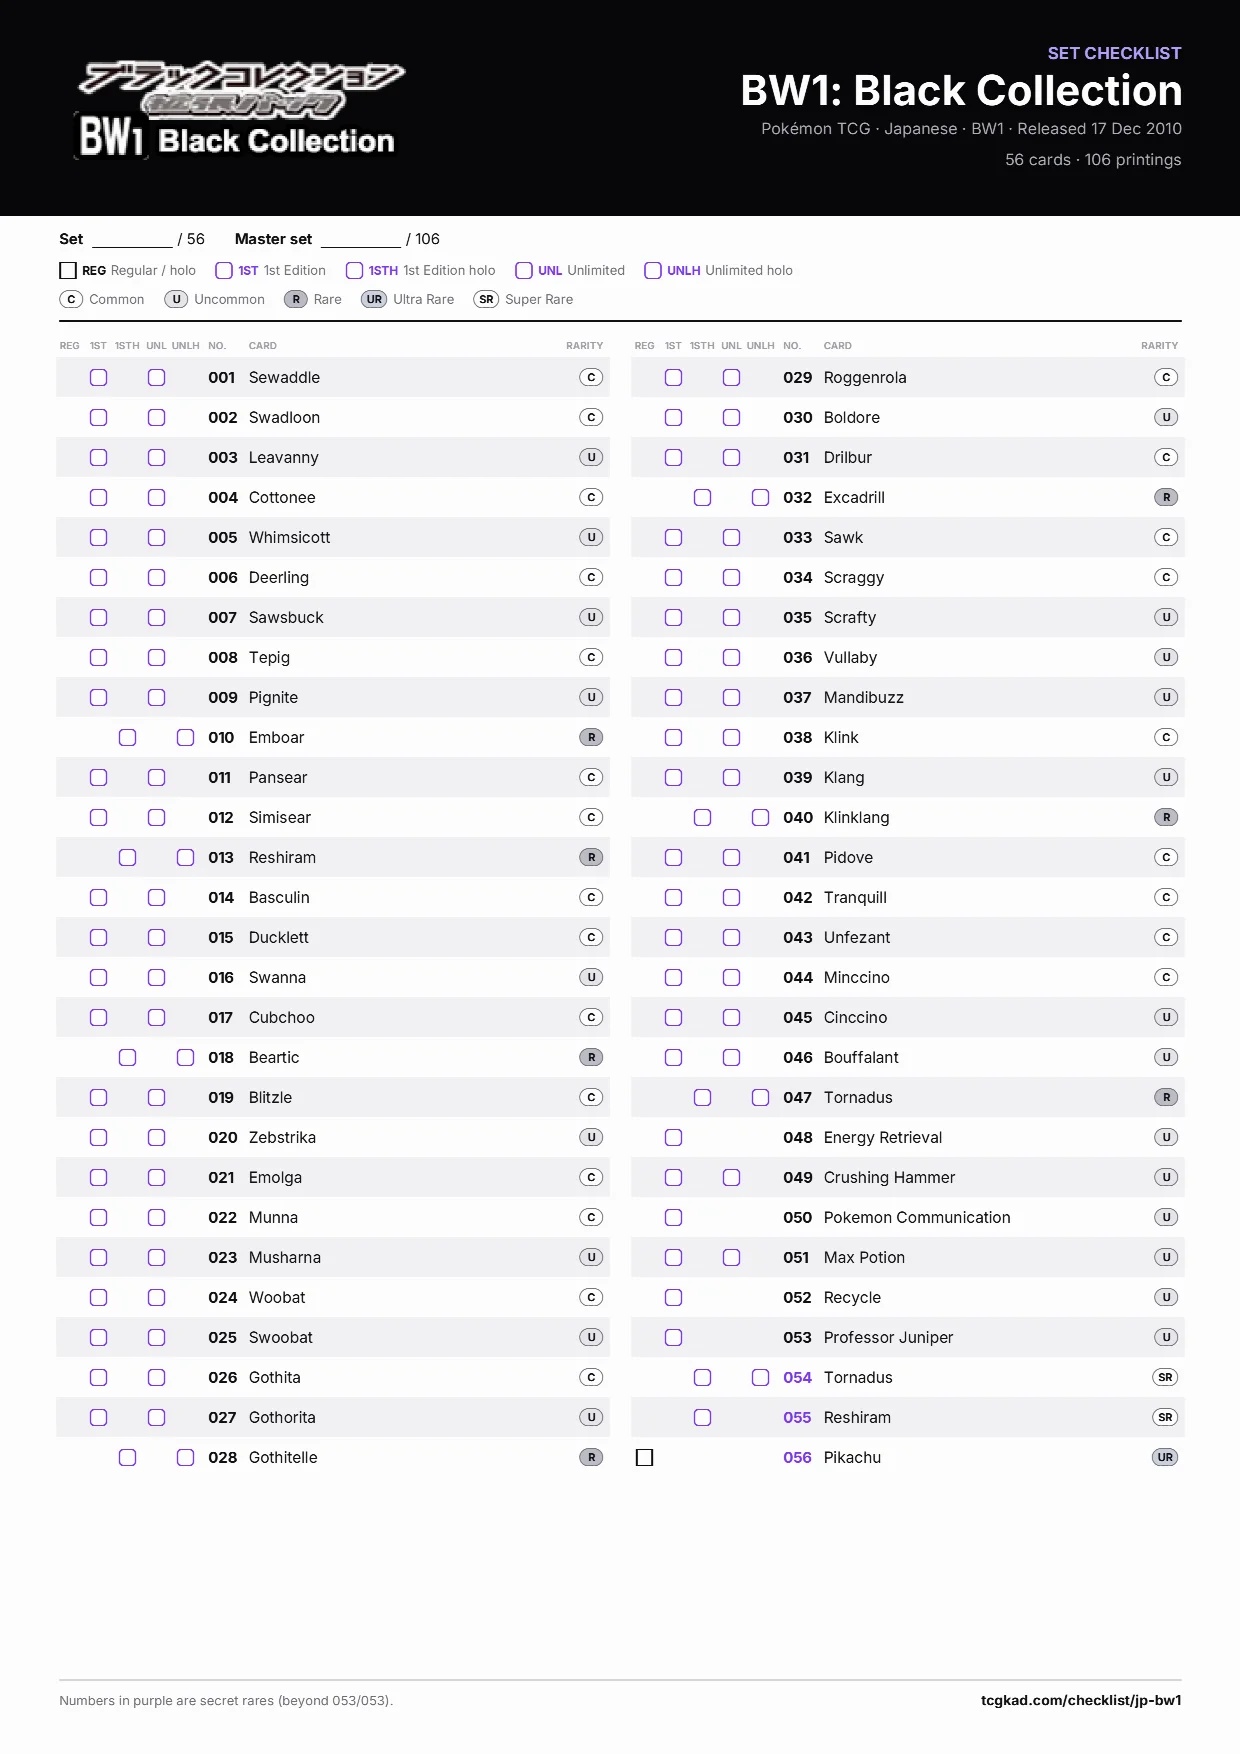Image resolution: width=1240 pixels, height=1754 pixels.
Task: Click the UR rarity badge for Pikachu
Action: pos(1165,1457)
